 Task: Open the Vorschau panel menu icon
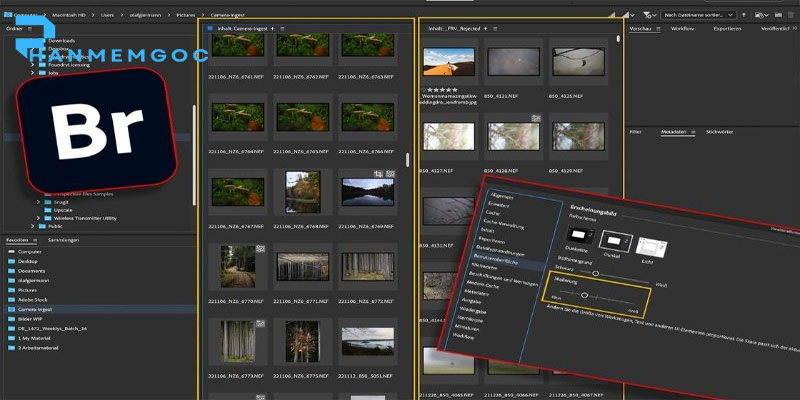tap(658, 29)
